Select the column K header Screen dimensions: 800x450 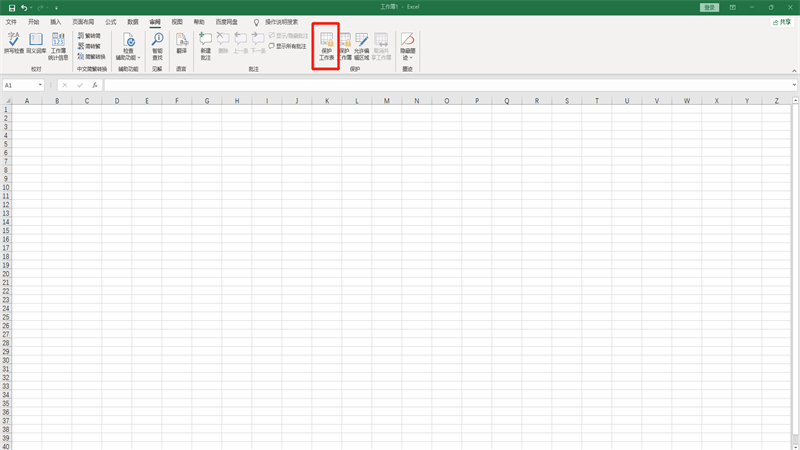[x=326, y=101]
